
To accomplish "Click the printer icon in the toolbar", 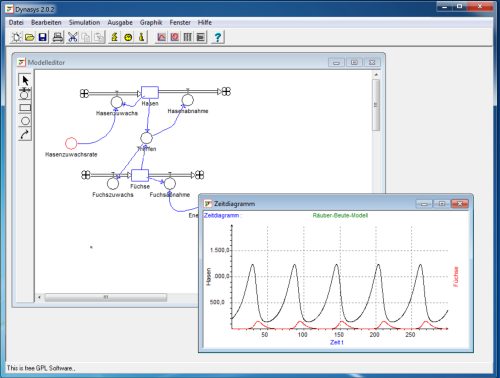I will [x=58, y=37].
